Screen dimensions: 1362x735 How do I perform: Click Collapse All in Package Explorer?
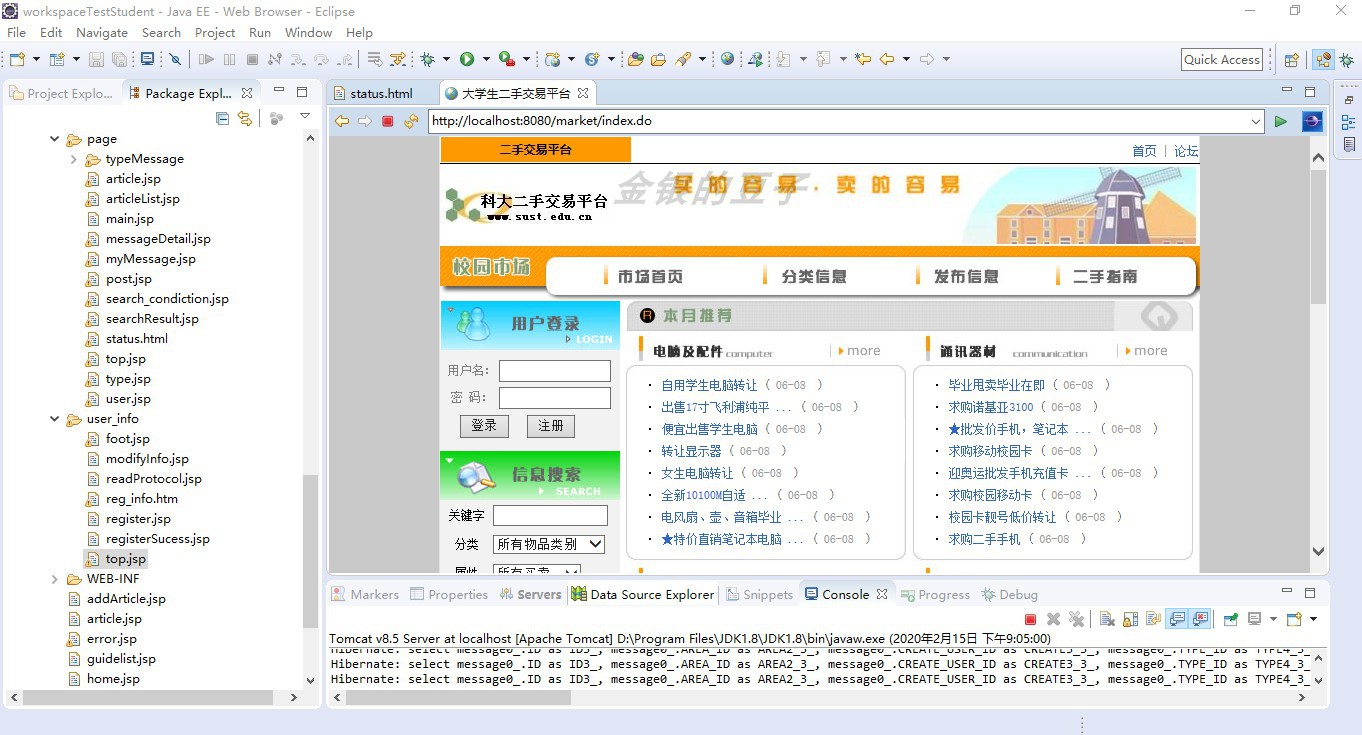point(222,119)
